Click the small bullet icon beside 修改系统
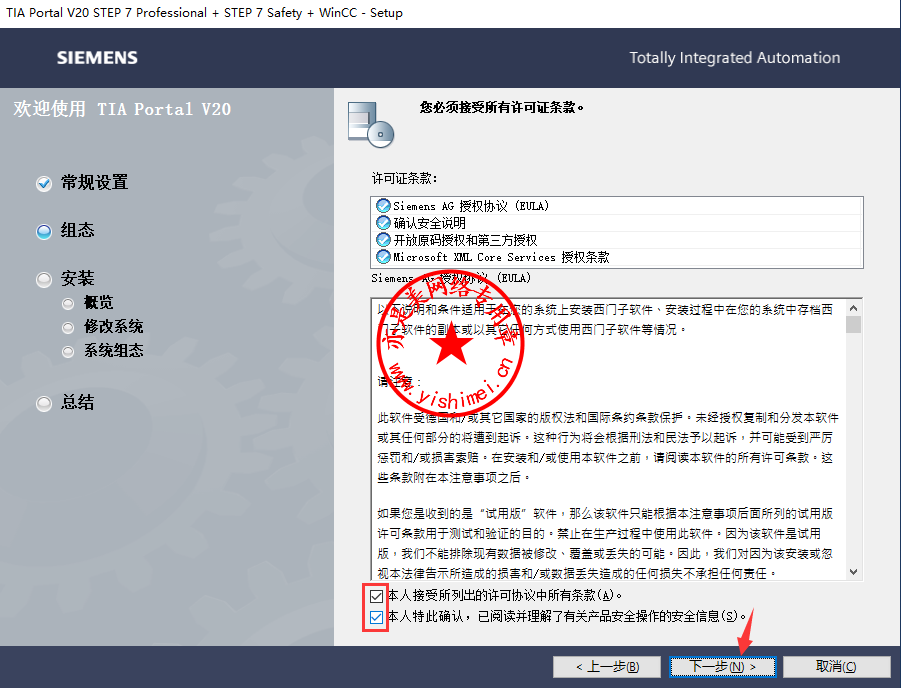 click(68, 328)
